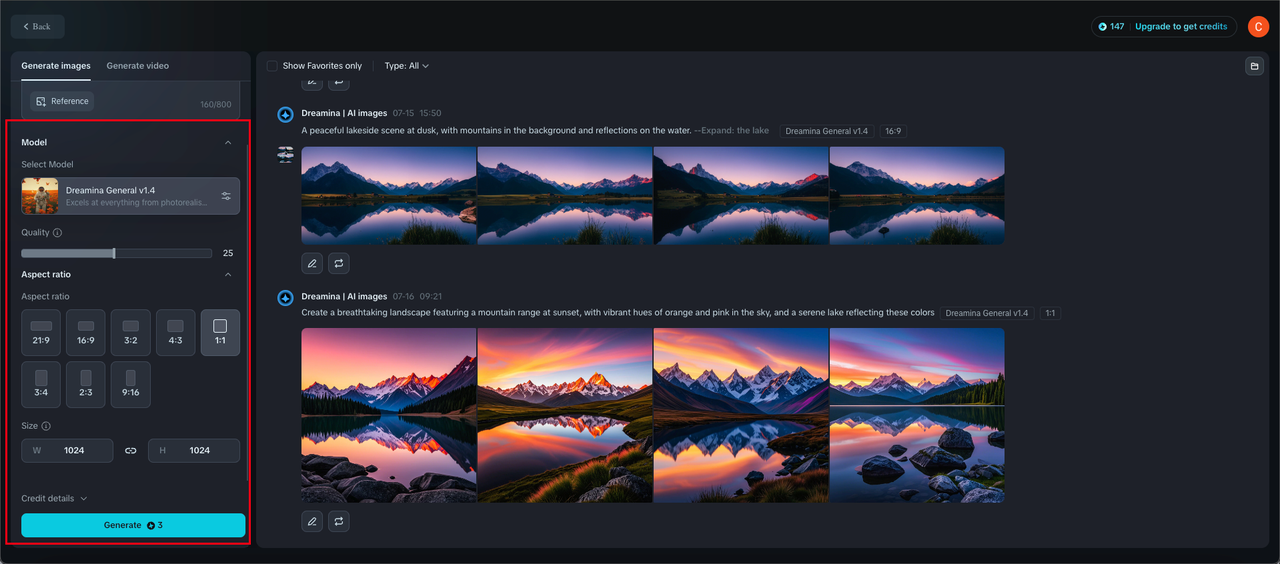
Task: Click the 'Create a breathtaking landscape' prompt text
Action: [x=618, y=313]
